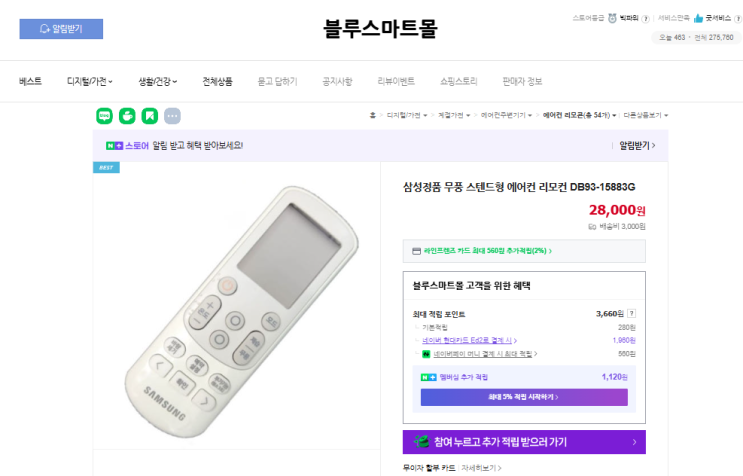
Task: Open the 다른상품보기 dropdown
Action: (645, 115)
